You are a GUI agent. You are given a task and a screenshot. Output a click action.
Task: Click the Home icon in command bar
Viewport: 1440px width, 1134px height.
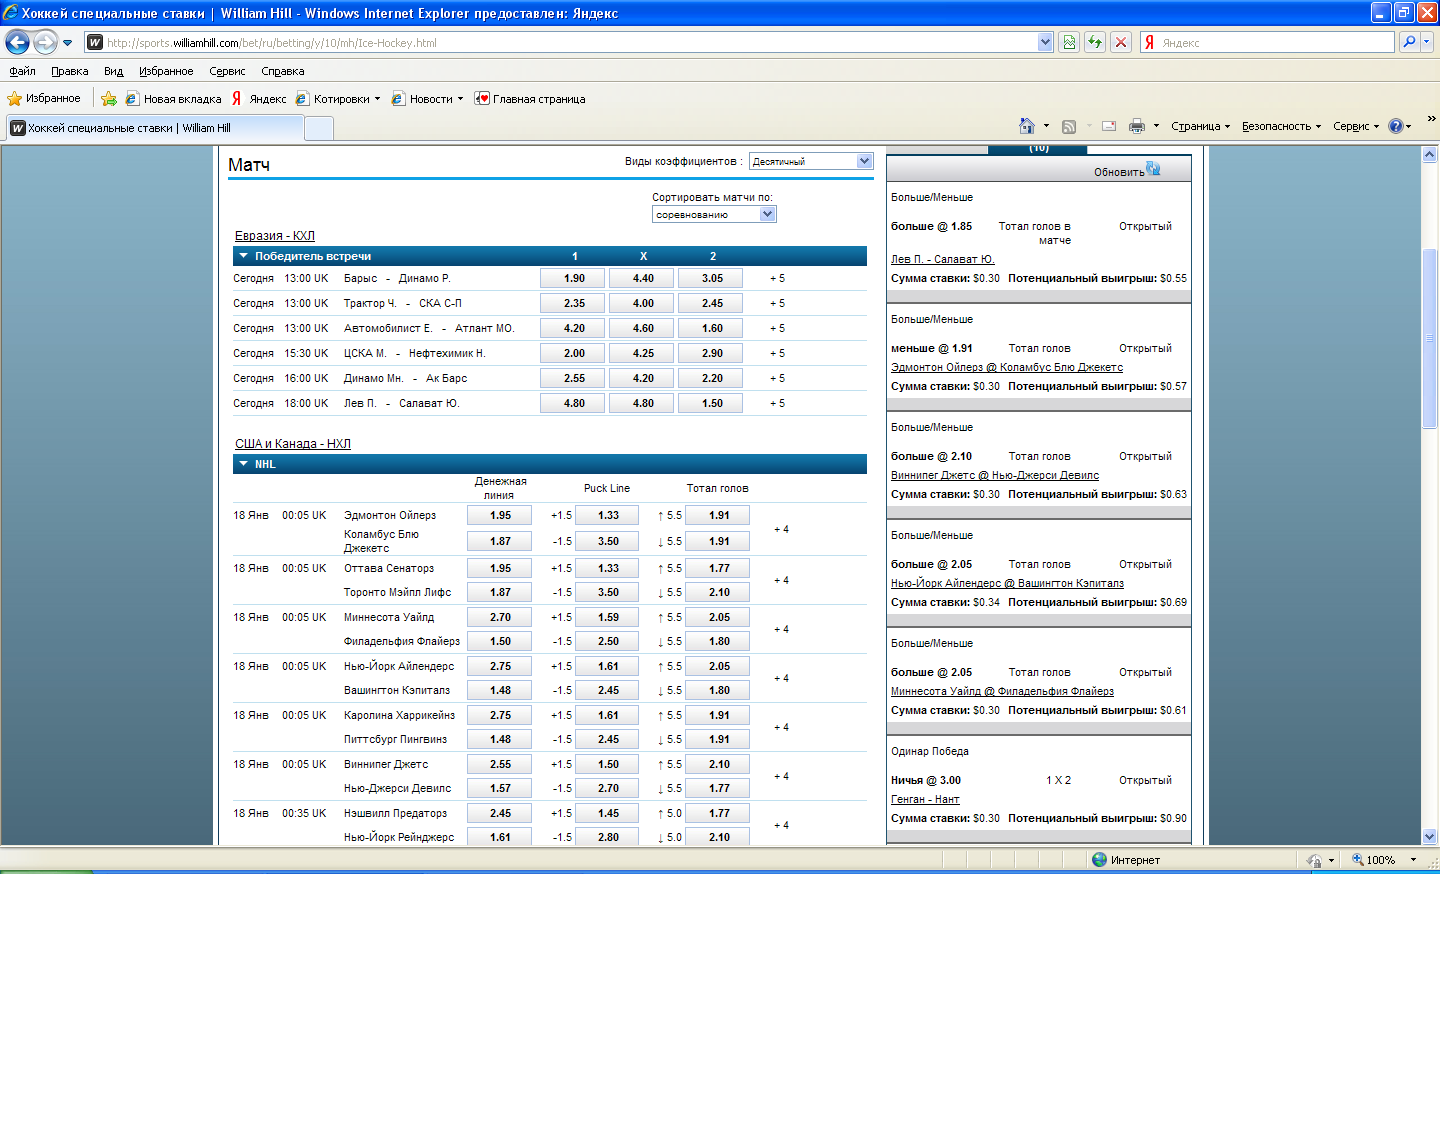pyautogui.click(x=1026, y=126)
